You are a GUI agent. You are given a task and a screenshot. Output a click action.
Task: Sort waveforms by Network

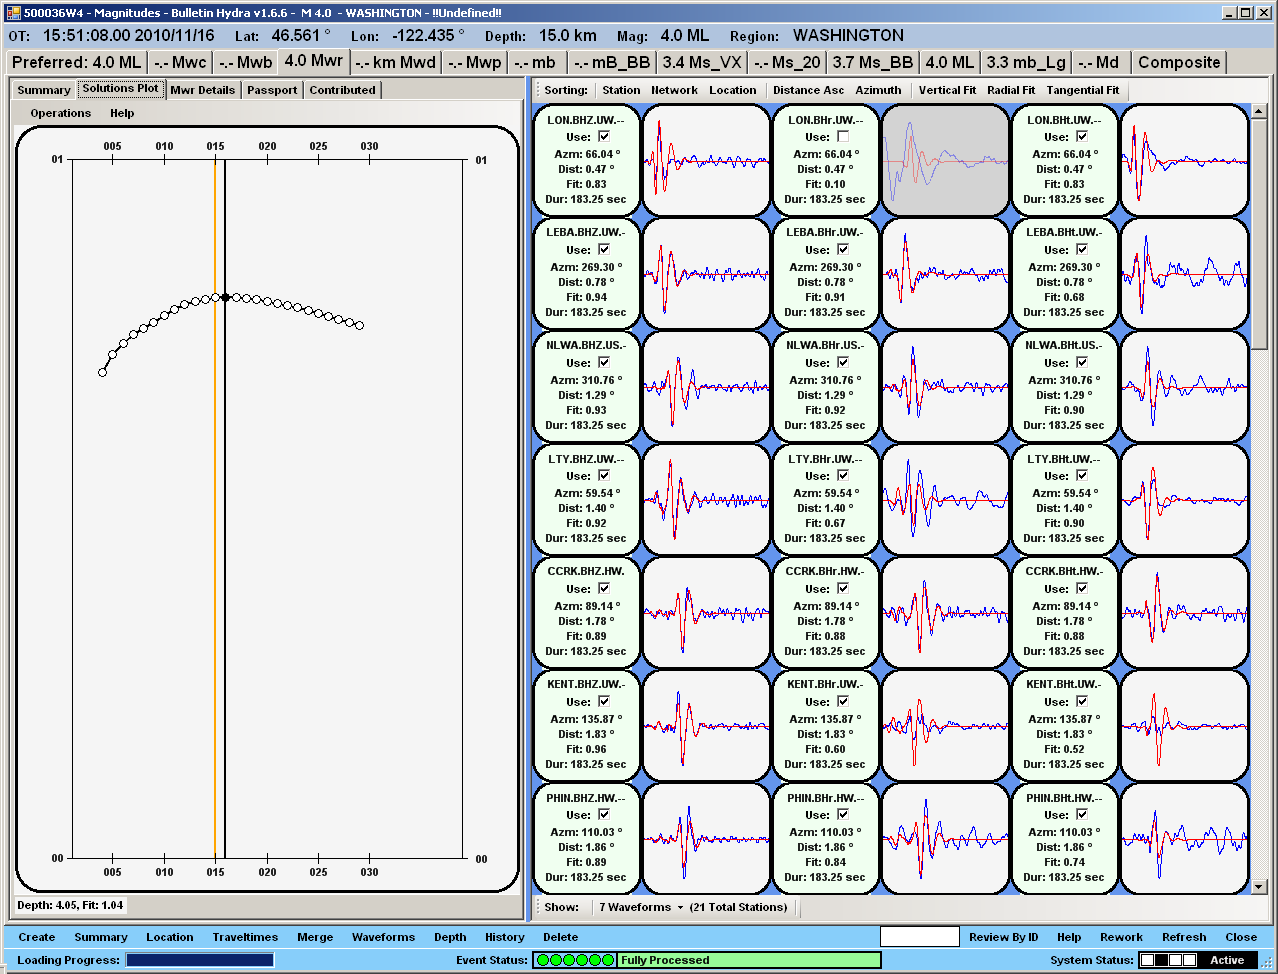point(675,90)
